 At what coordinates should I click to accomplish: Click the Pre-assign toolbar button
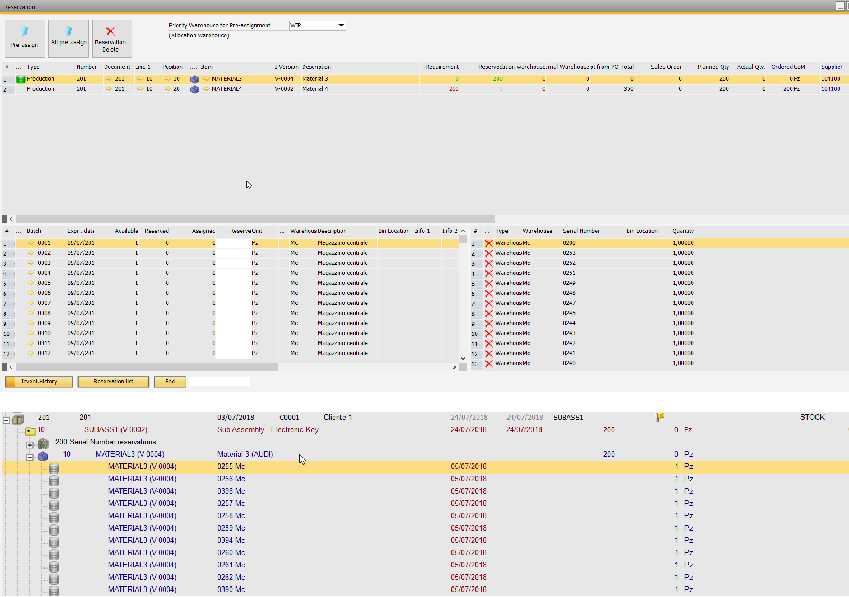pos(25,38)
